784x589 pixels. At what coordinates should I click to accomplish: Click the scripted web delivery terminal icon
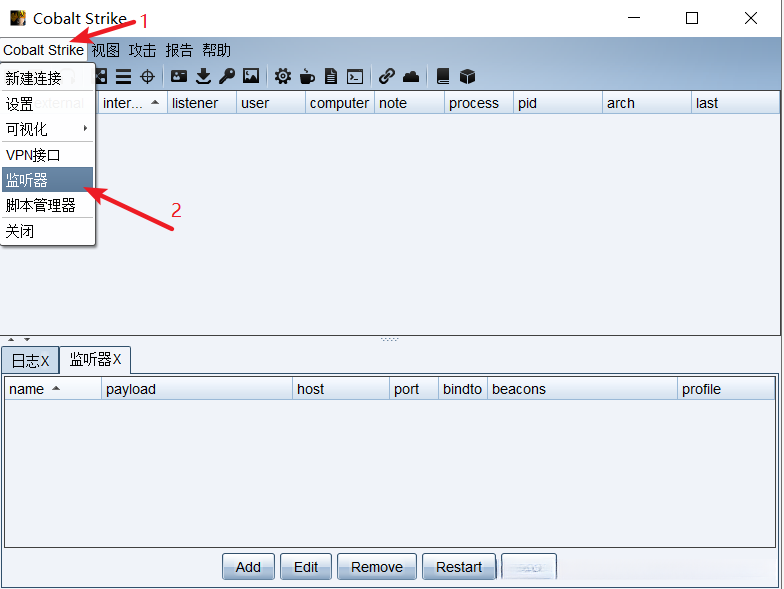[355, 76]
